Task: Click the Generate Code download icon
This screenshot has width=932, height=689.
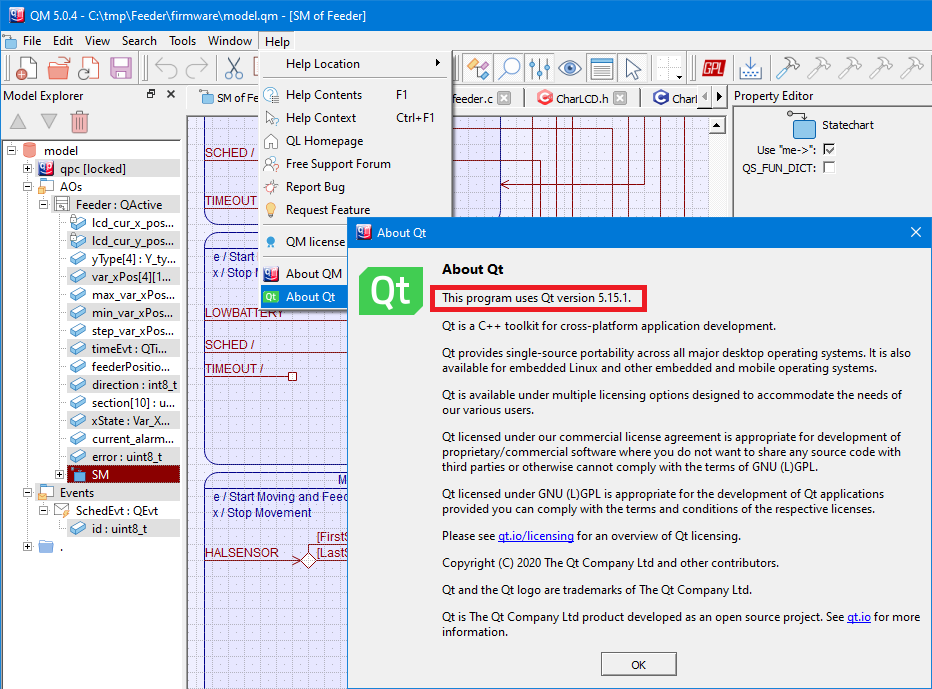Action: (751, 68)
